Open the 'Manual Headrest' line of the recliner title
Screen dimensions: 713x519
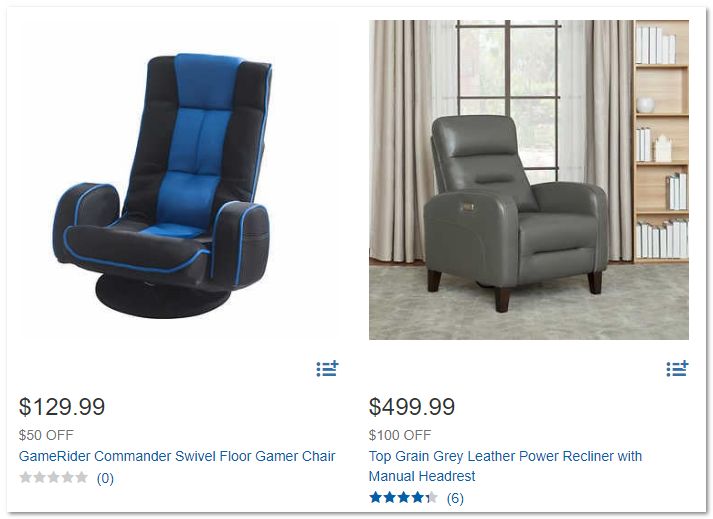coord(422,476)
